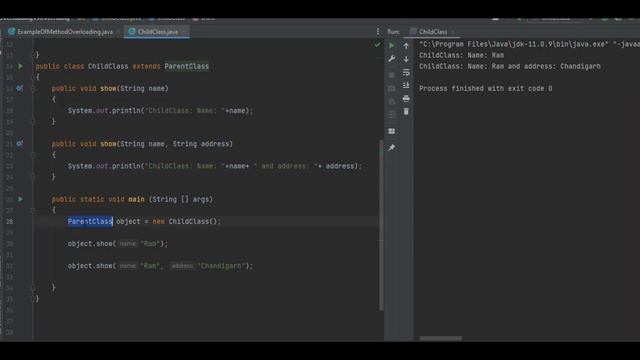Collapse the fold marker at class closing brace
The image size is (640, 360).
[33, 299]
